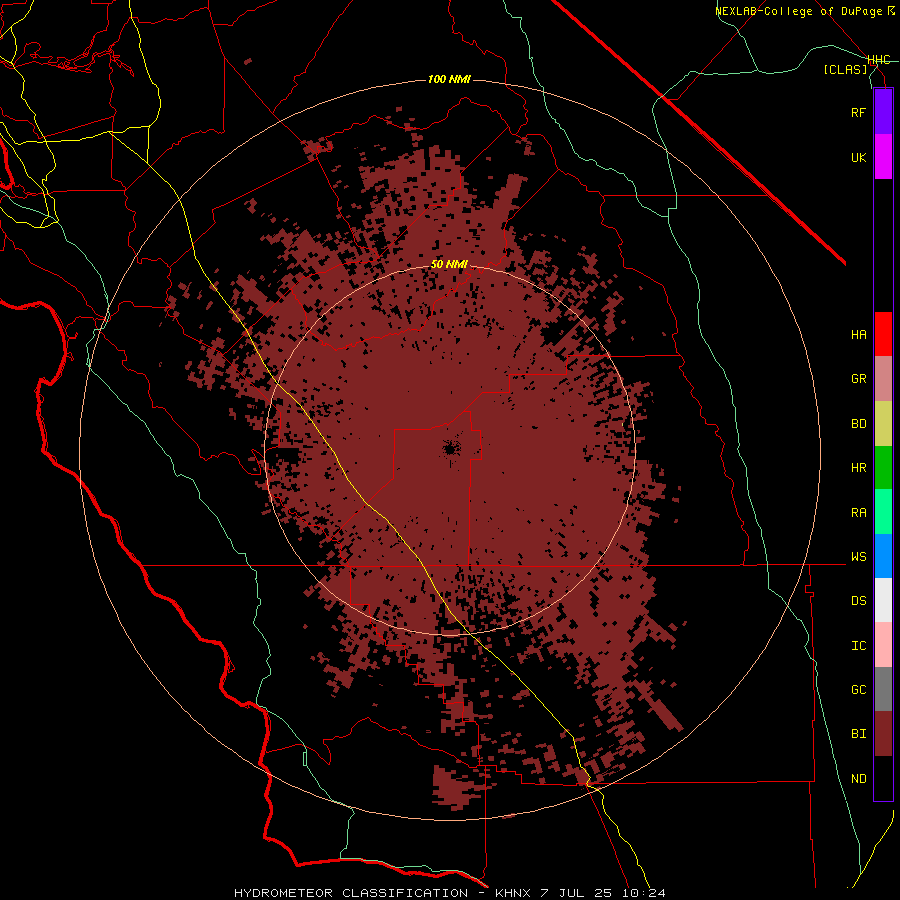This screenshot has width=900, height=900.
Task: Click the ND legend label
Action: (x=858, y=779)
